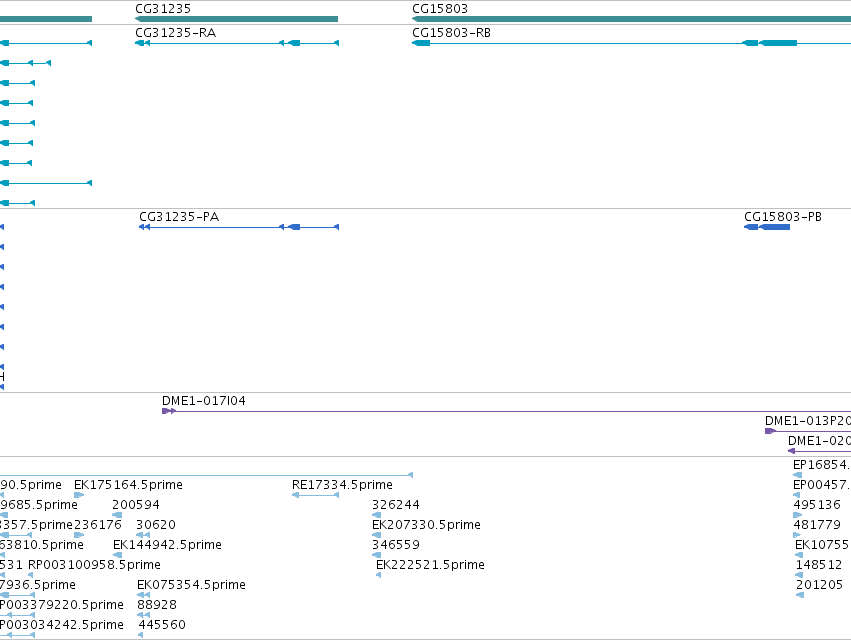Click the EK075354.5prime label
The width and height of the screenshot is (851, 640).
coord(191,585)
